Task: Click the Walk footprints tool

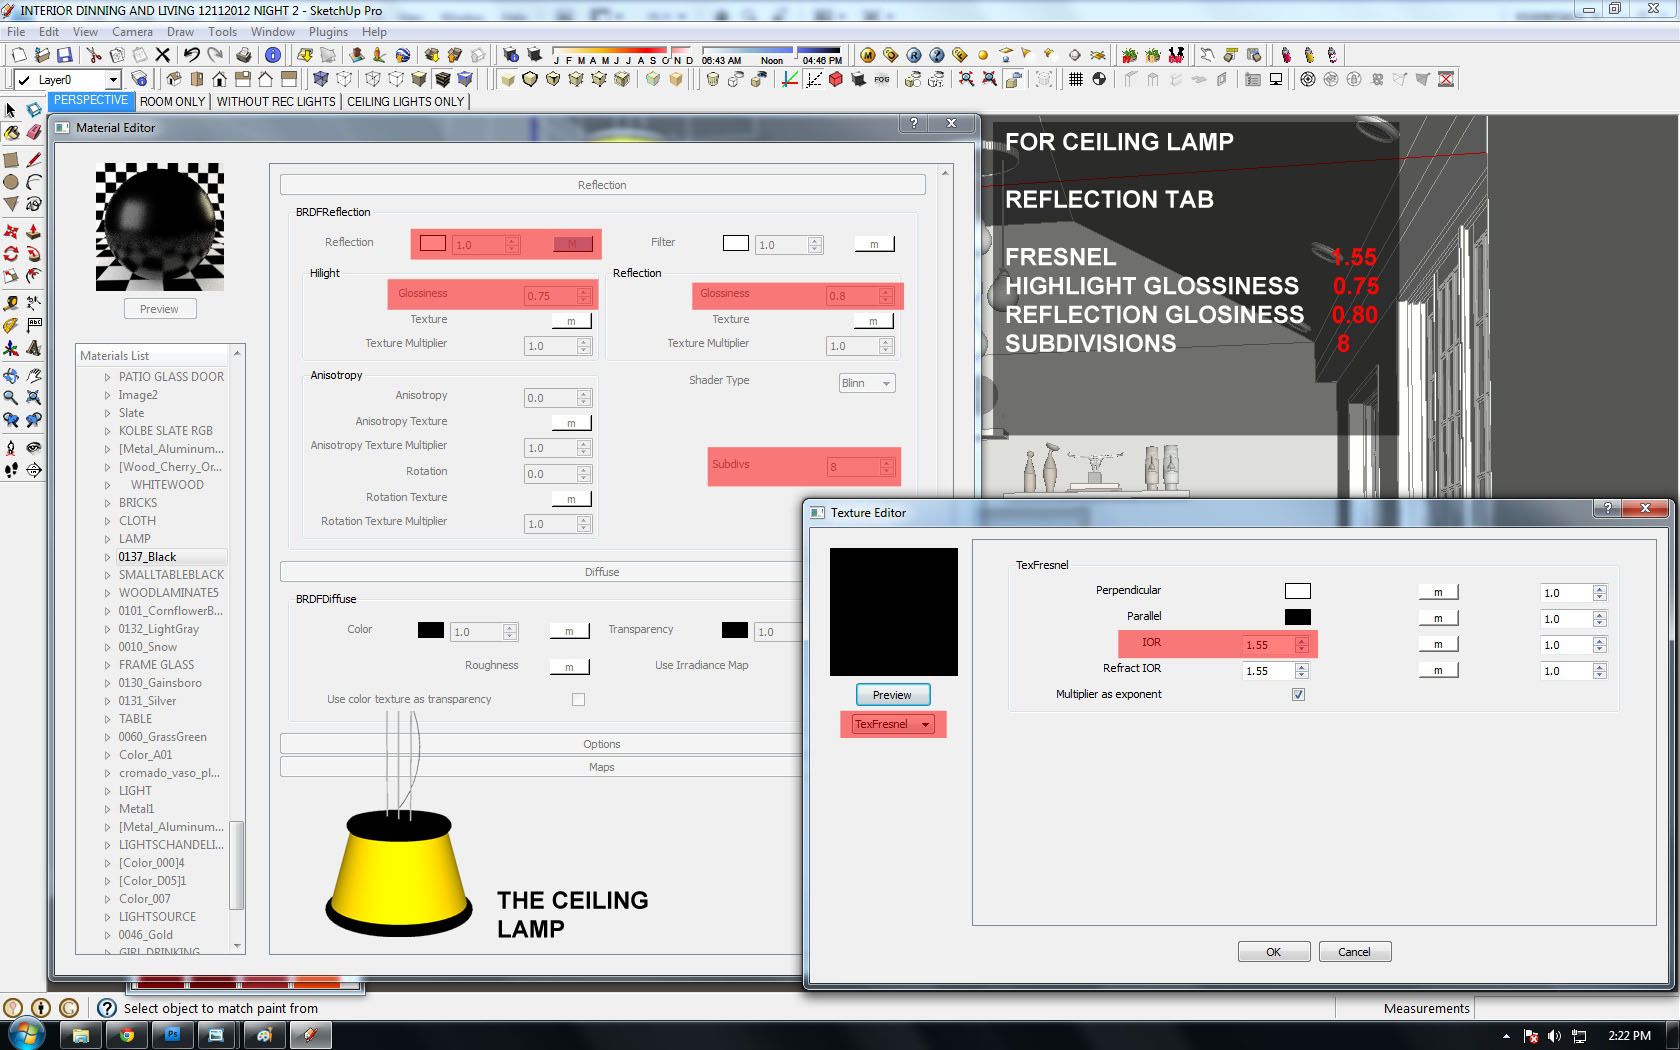Action: pos(11,469)
